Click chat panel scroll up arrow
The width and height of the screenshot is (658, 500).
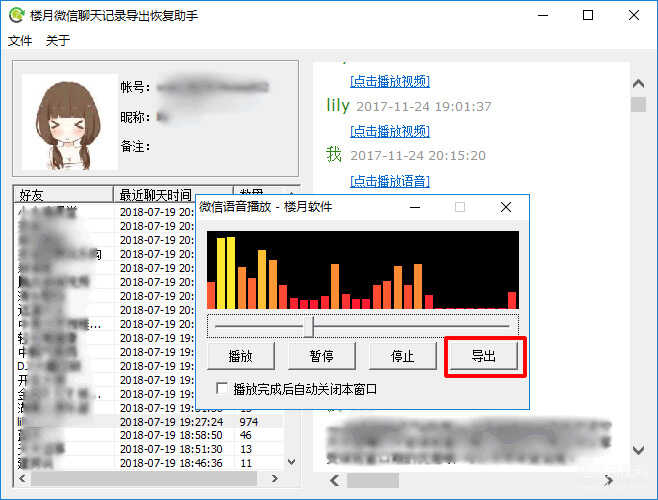coord(638,84)
